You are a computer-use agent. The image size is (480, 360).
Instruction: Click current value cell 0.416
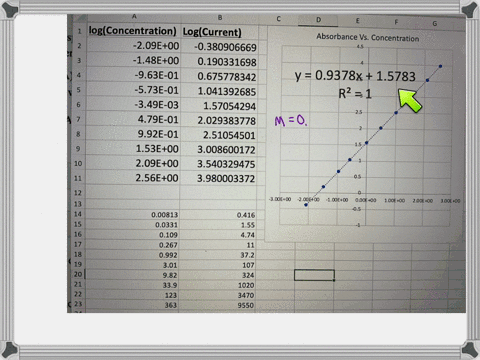click(218, 215)
